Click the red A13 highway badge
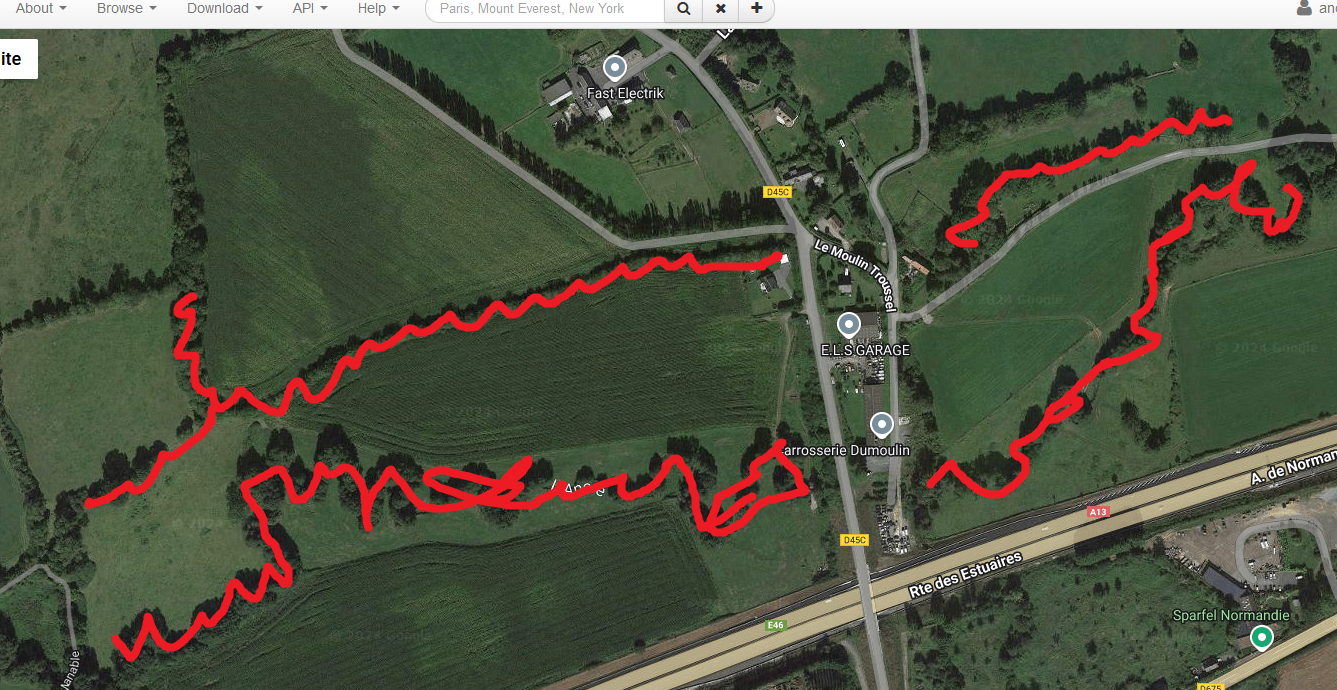This screenshot has height=690, width=1337. 1099,511
